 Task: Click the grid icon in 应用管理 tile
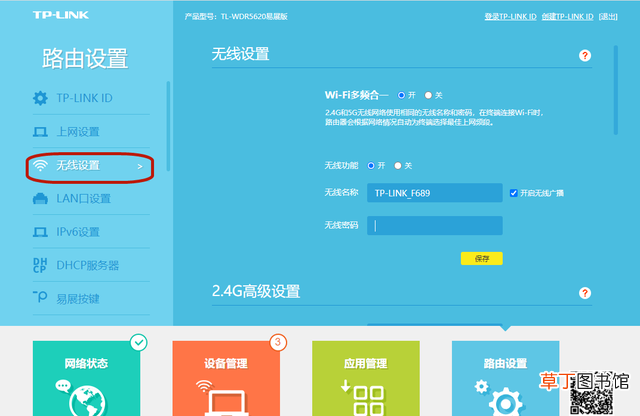click(368, 401)
